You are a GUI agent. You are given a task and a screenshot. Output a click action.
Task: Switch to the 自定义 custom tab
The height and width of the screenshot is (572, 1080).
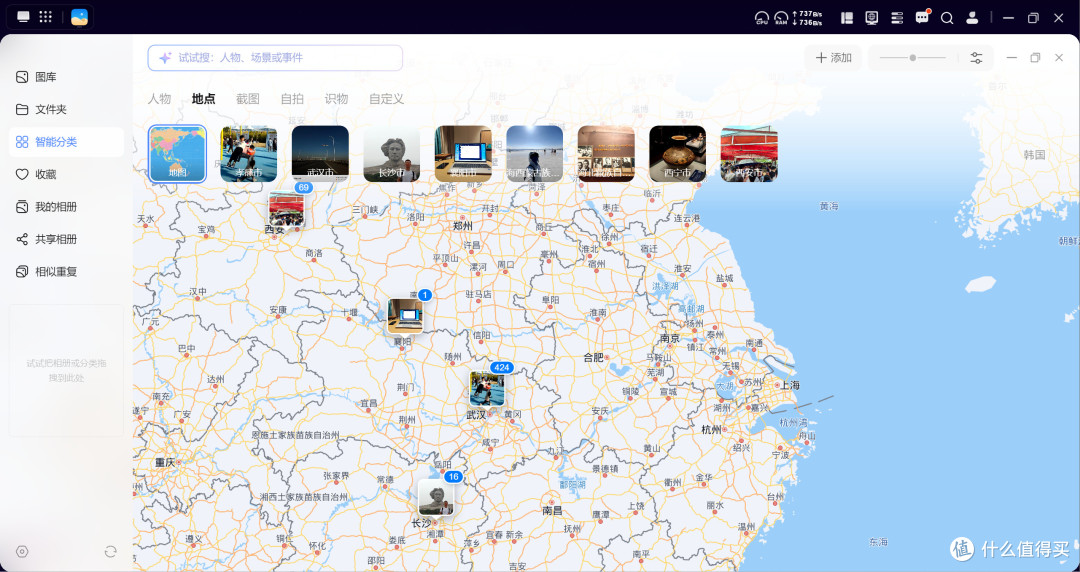(x=386, y=99)
